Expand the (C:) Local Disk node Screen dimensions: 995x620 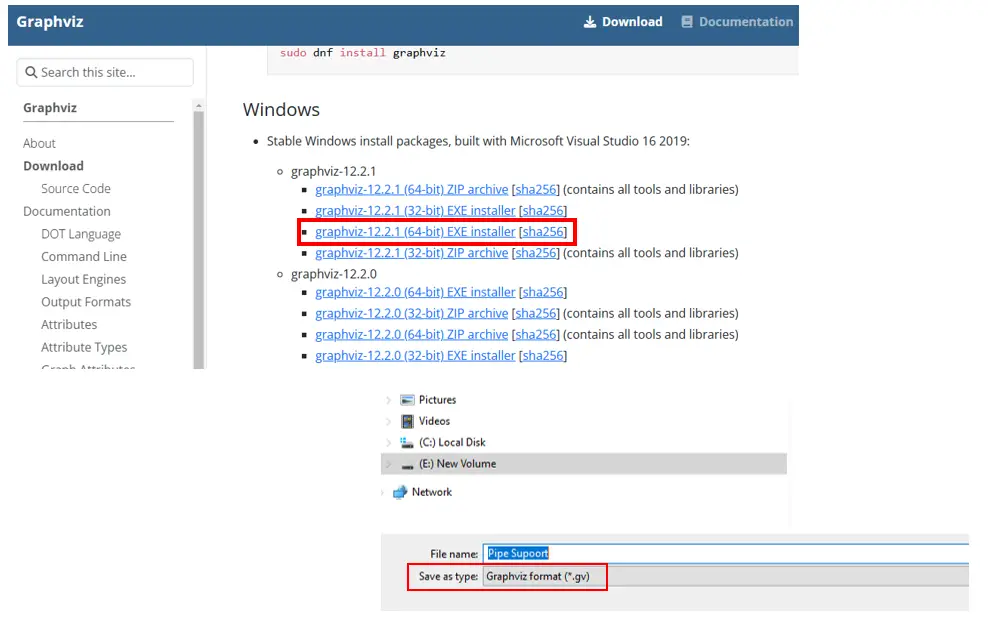(388, 442)
